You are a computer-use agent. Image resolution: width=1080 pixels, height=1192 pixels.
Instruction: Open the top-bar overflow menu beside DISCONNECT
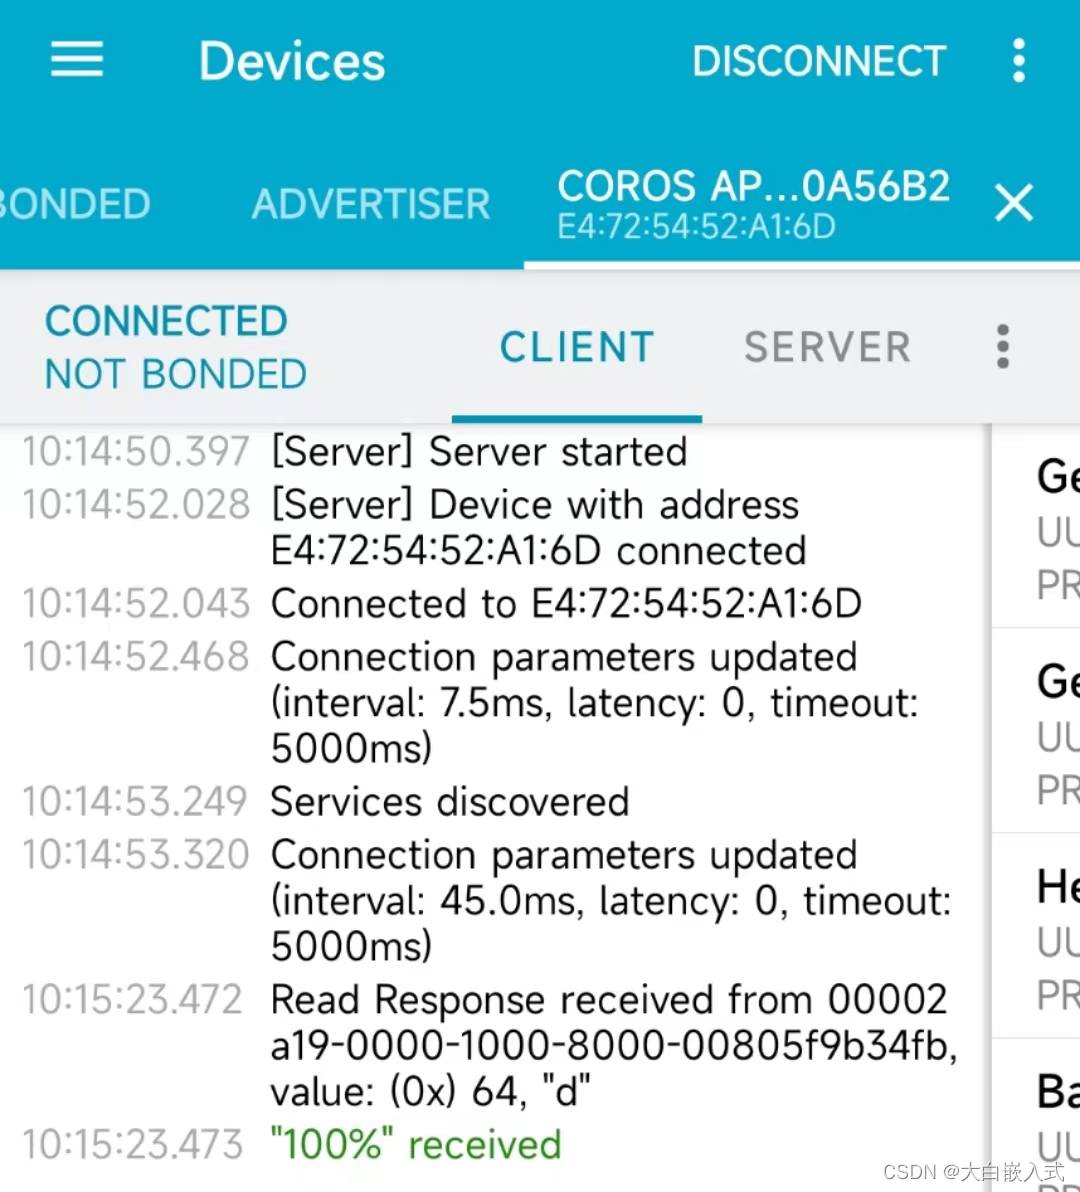[1018, 60]
